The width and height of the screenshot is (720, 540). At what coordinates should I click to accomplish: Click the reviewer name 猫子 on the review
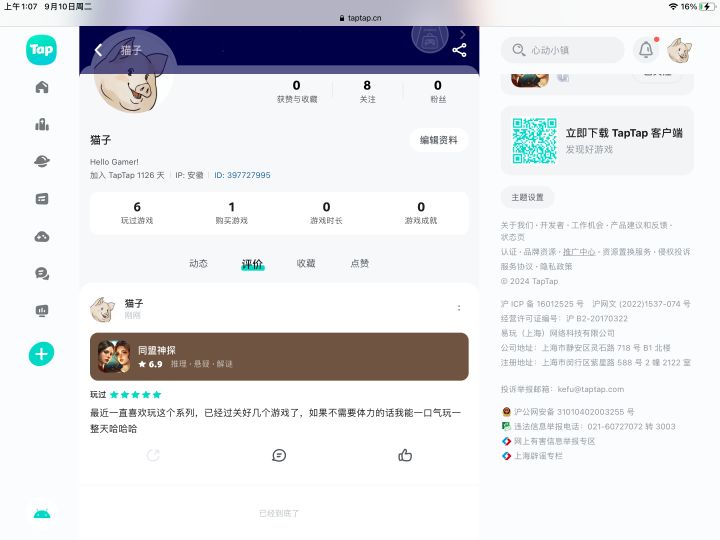[134, 304]
